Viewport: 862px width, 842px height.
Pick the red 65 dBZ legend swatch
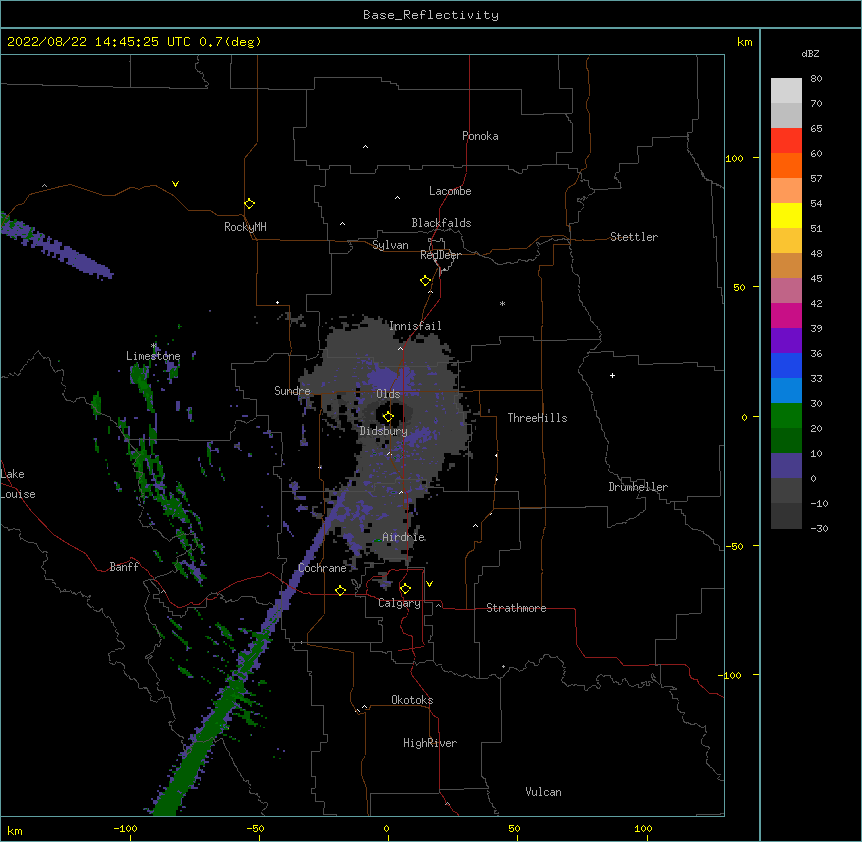pyautogui.click(x=786, y=141)
